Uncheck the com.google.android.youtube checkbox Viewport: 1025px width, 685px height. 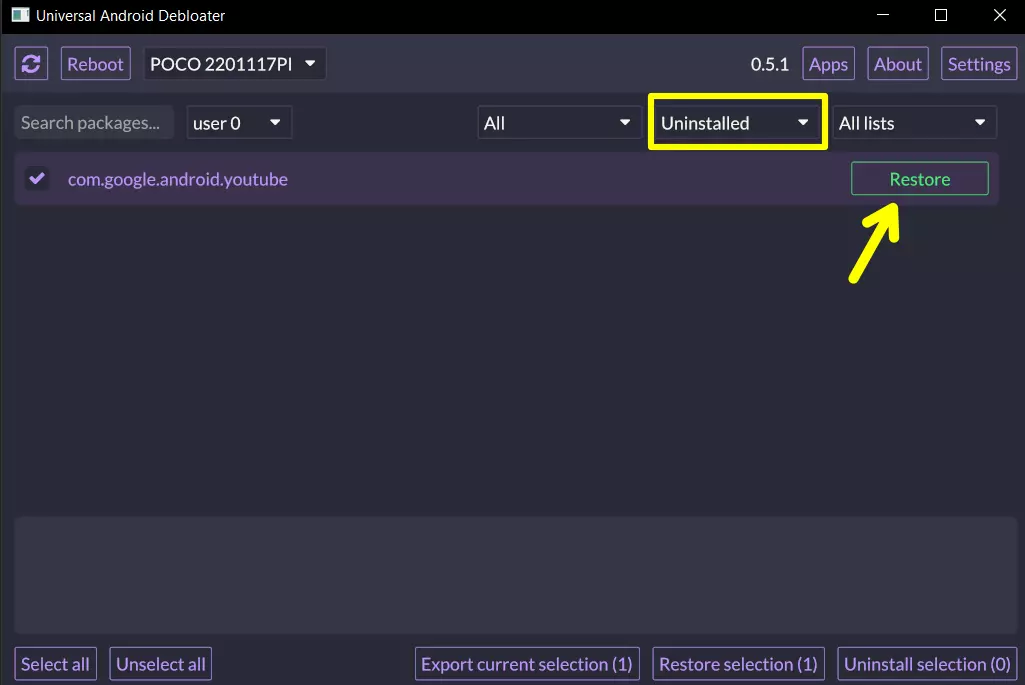(x=37, y=179)
